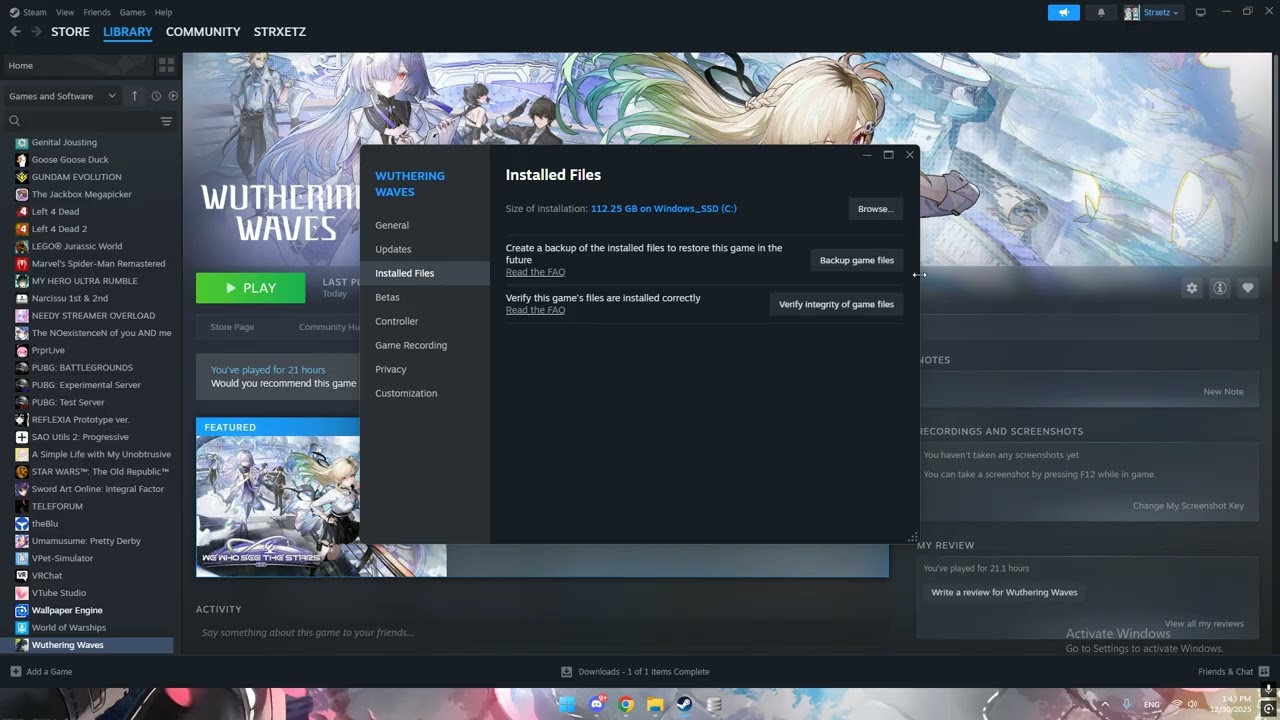Click the Home button in the library sidebar
Screen dimensions: 1280x720
coord(77,65)
